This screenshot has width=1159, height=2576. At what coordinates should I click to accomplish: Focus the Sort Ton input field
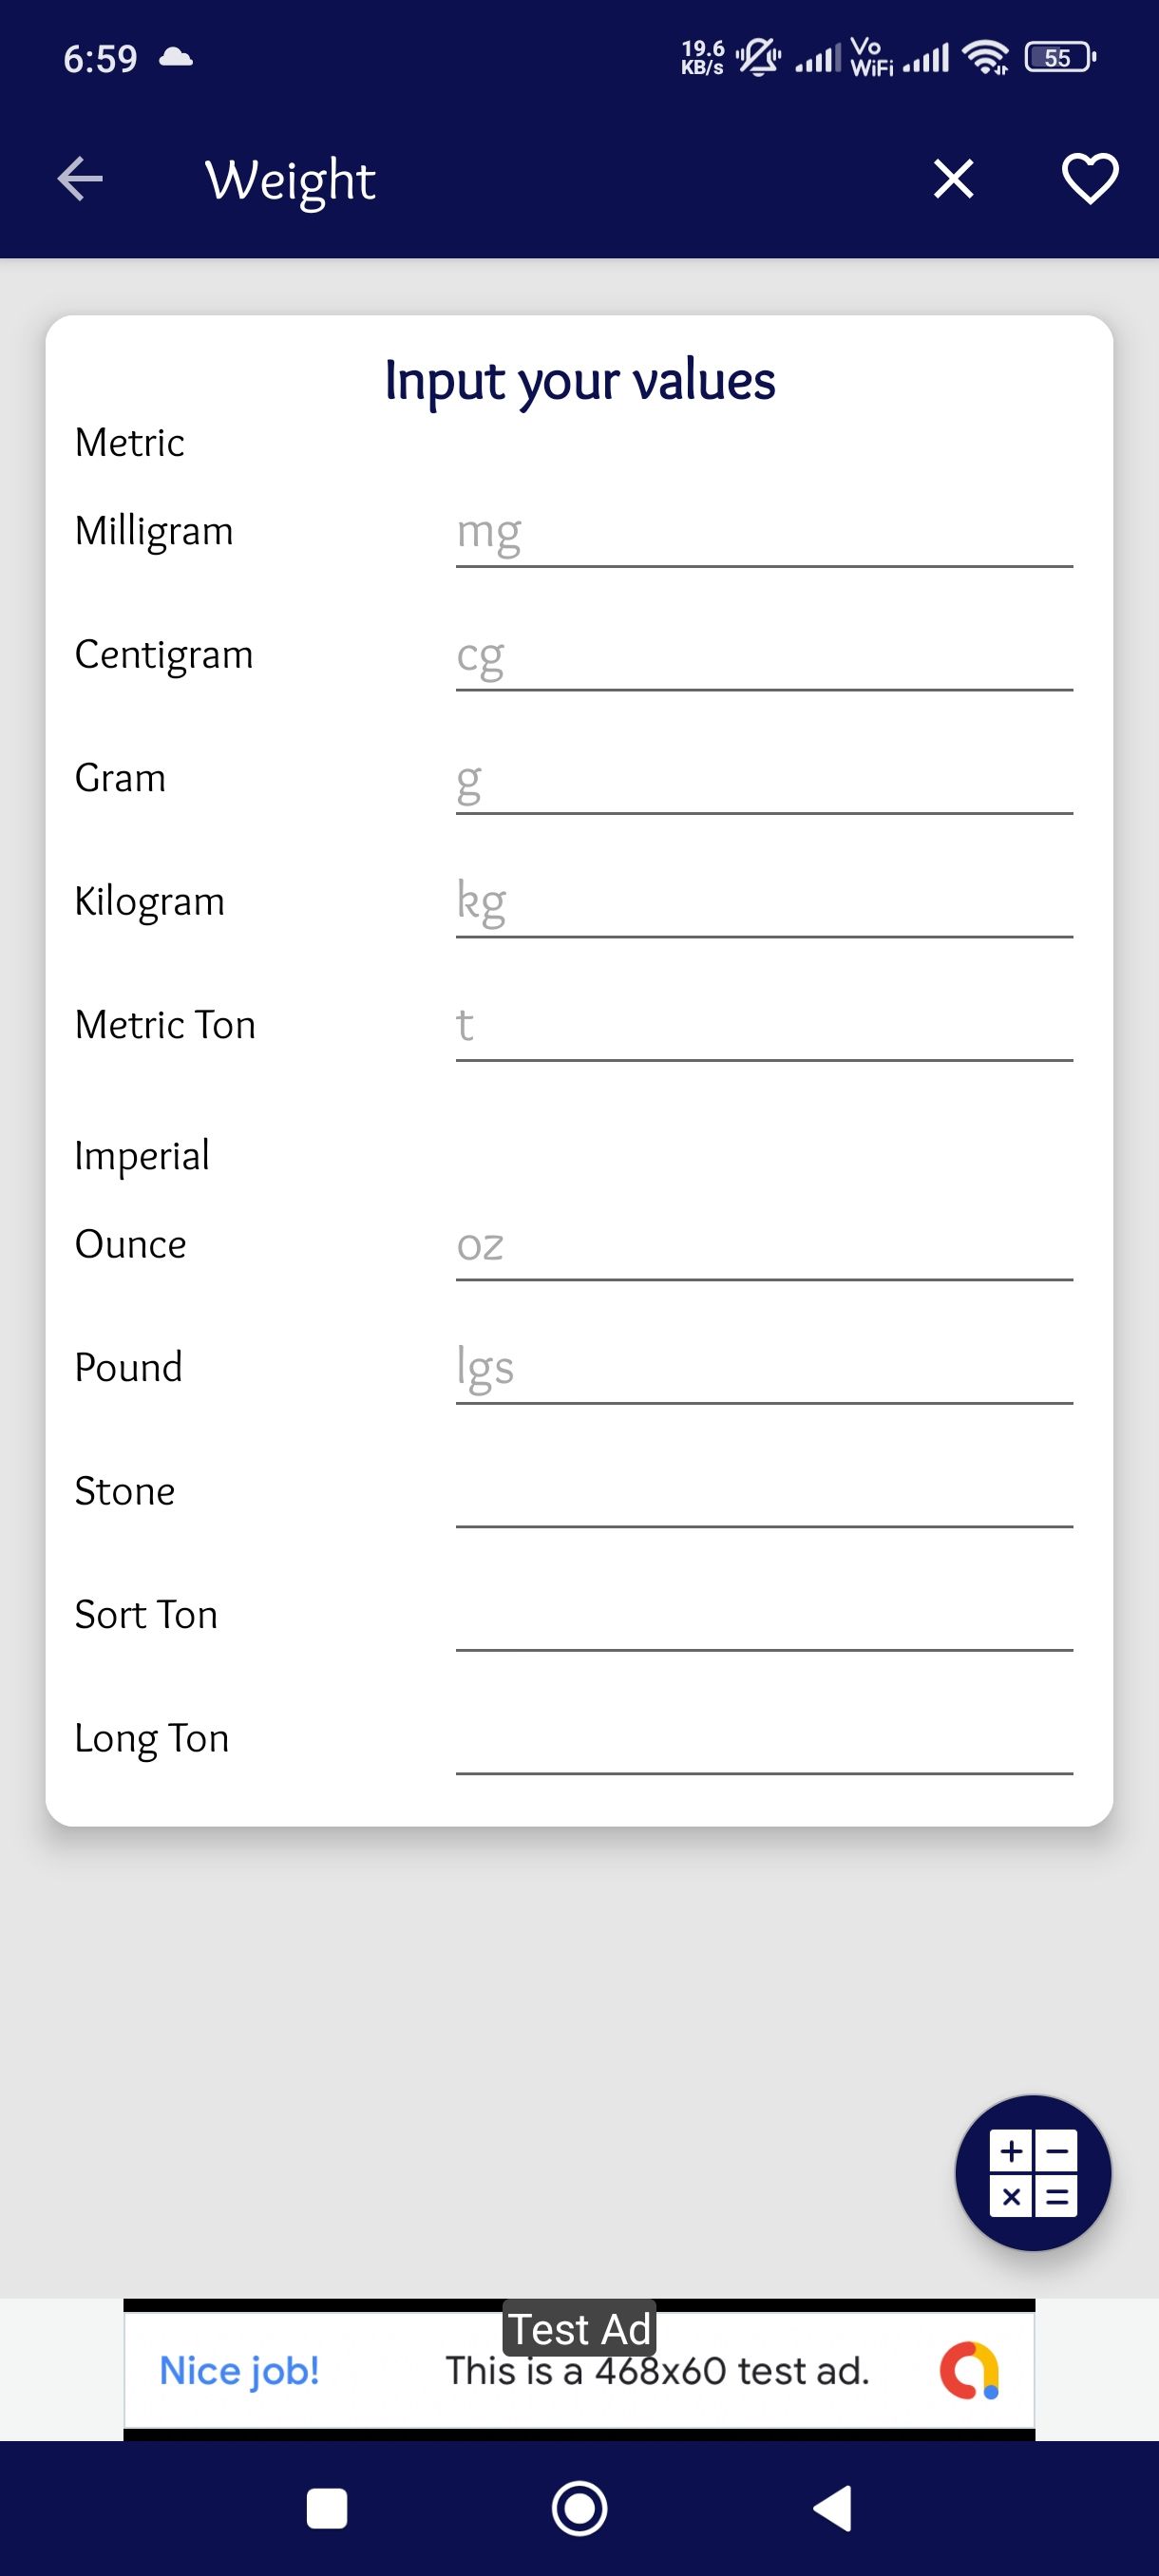pos(763,1616)
